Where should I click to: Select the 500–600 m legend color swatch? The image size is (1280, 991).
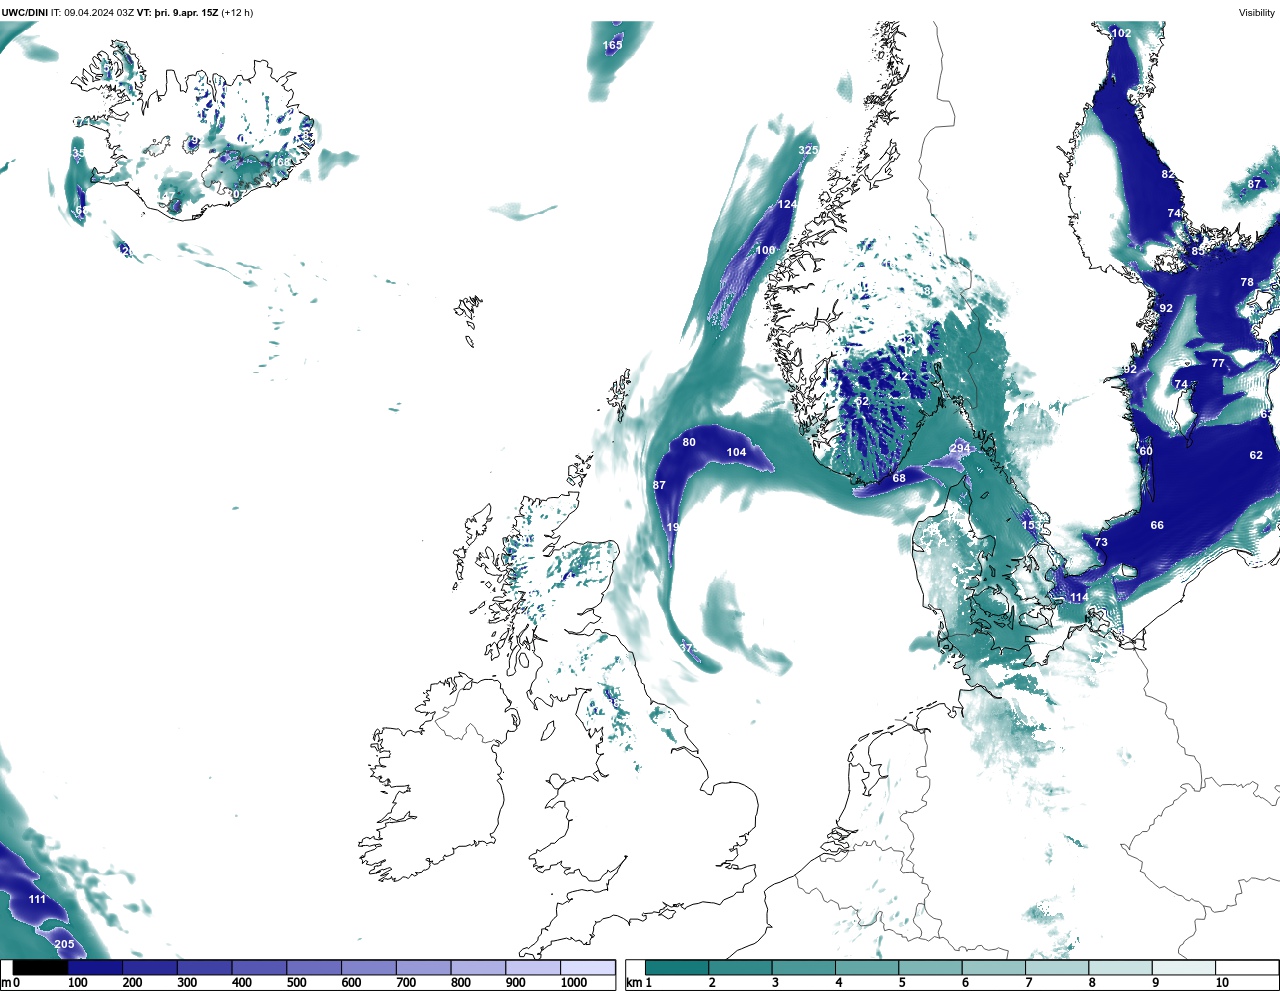[x=314, y=968]
